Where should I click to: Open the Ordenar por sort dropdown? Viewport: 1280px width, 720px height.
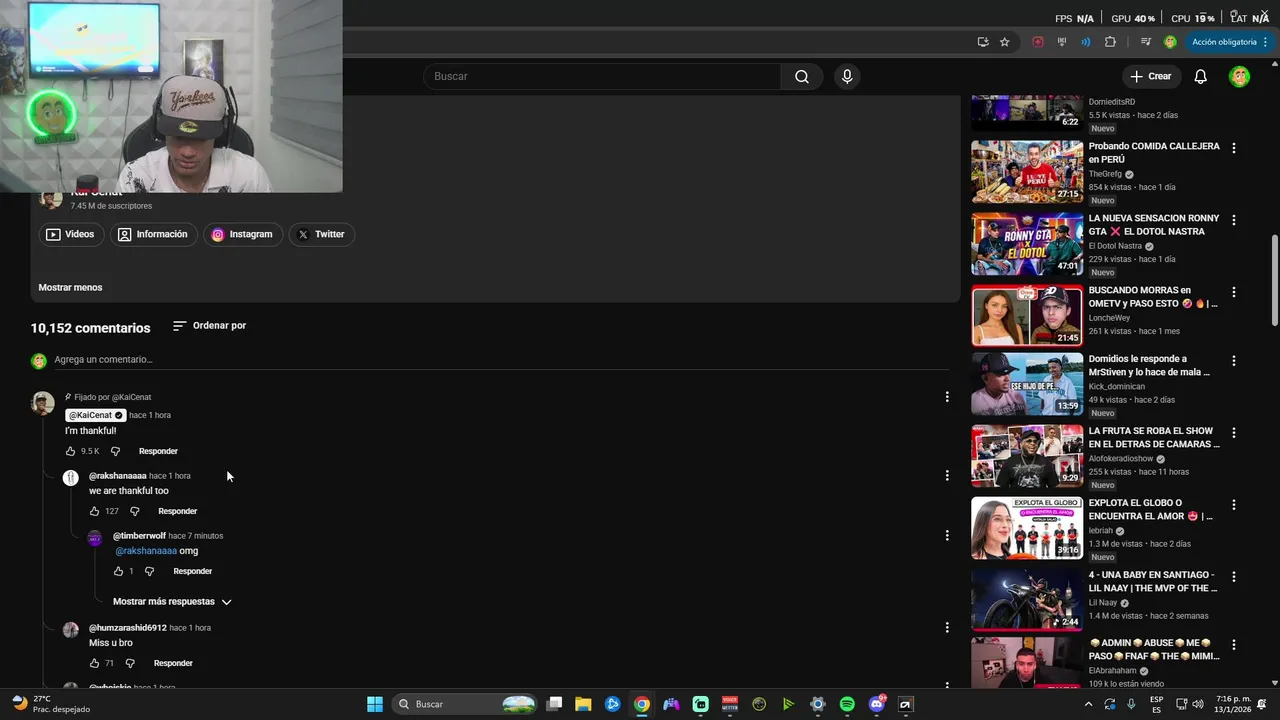pyautogui.click(x=209, y=326)
